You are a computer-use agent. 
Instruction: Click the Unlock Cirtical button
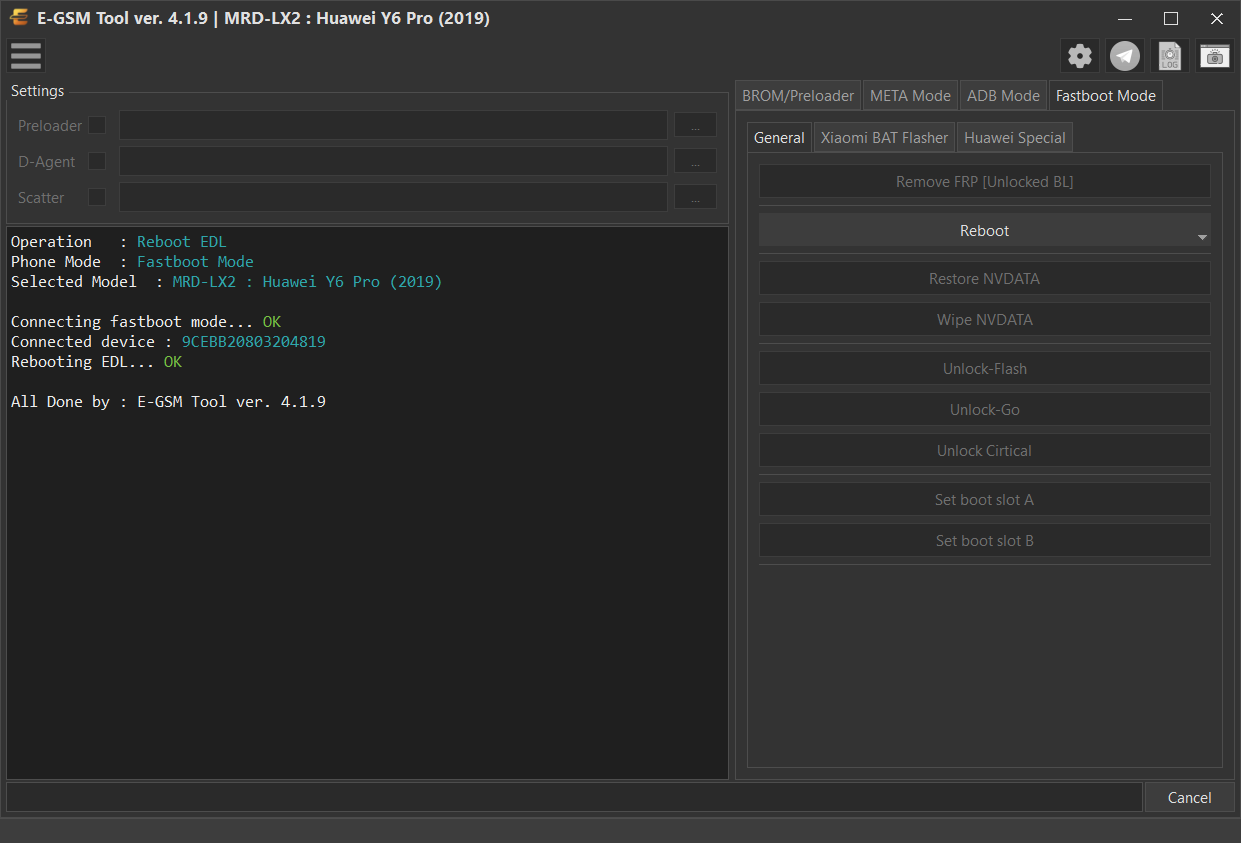point(985,450)
